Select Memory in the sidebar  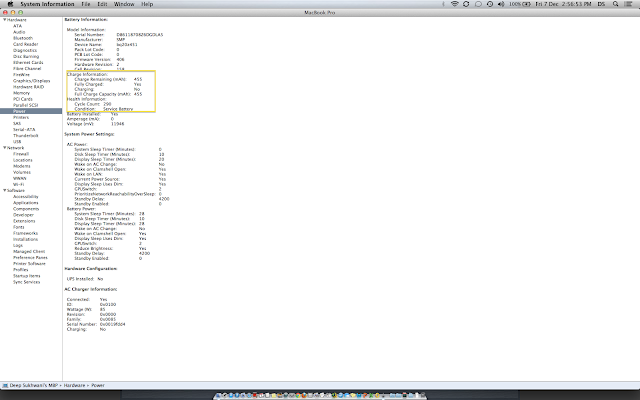[22, 93]
